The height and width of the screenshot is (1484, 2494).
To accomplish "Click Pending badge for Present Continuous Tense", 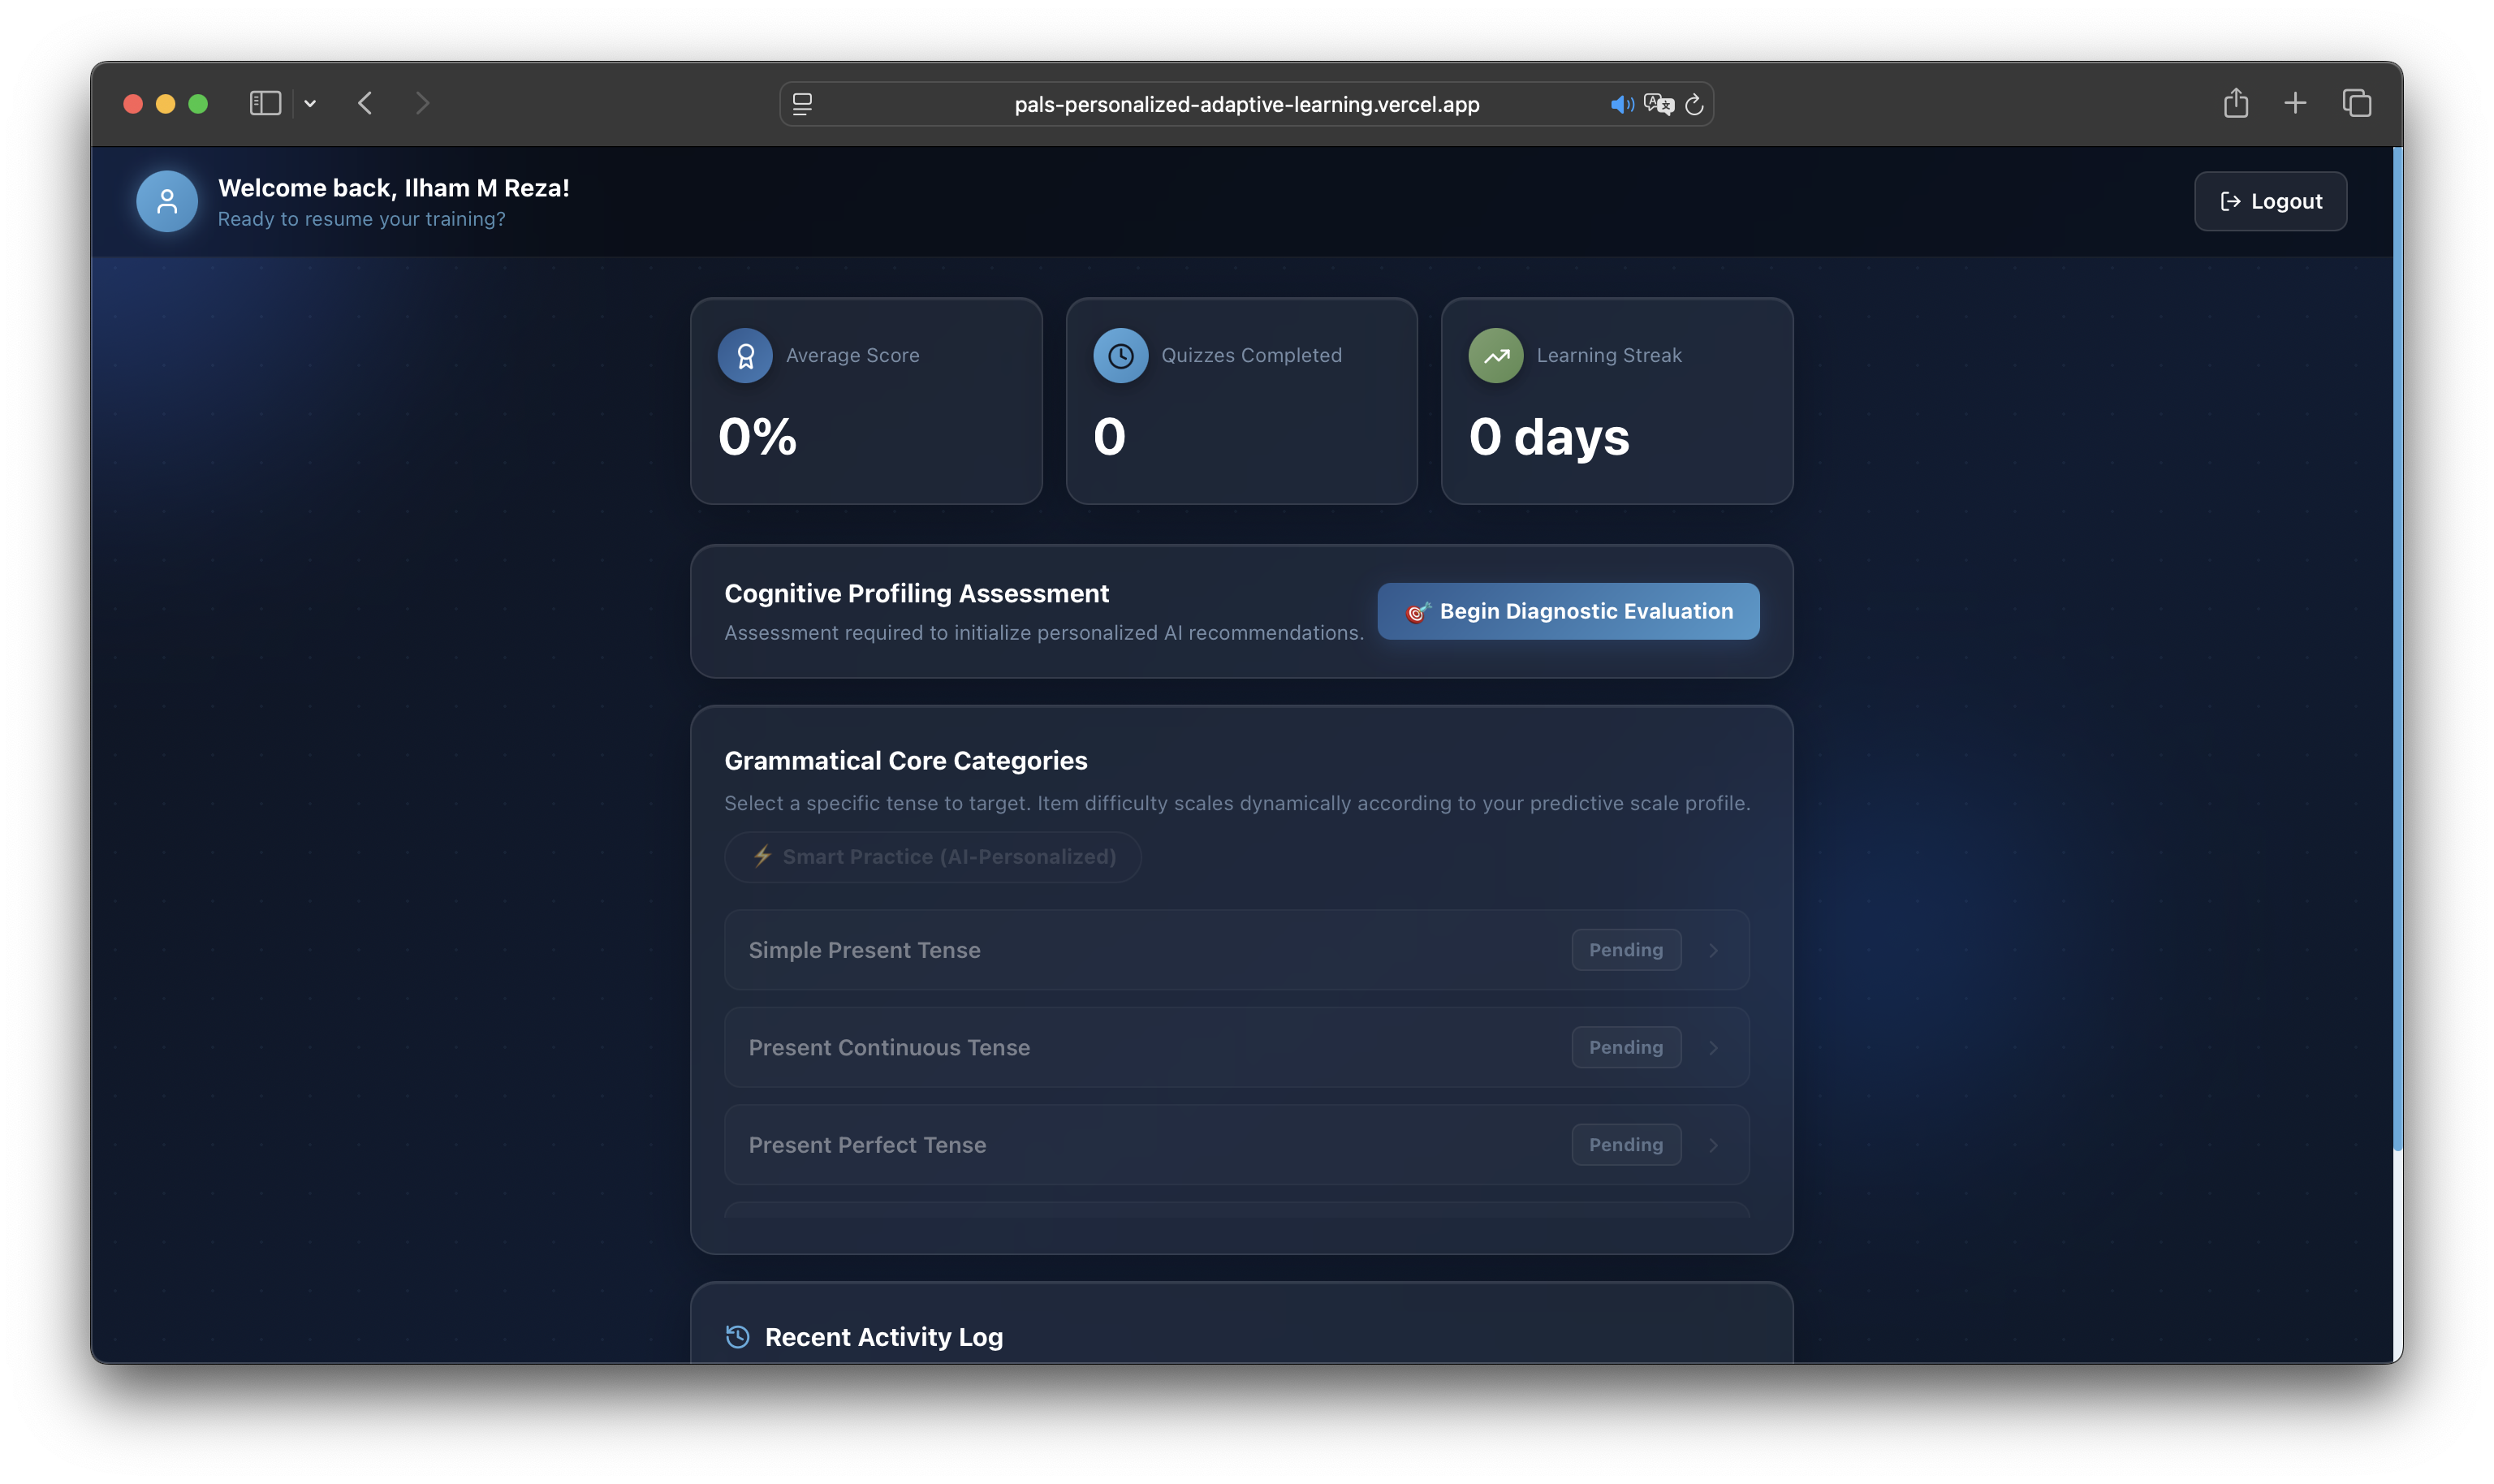I will (x=1626, y=1047).
